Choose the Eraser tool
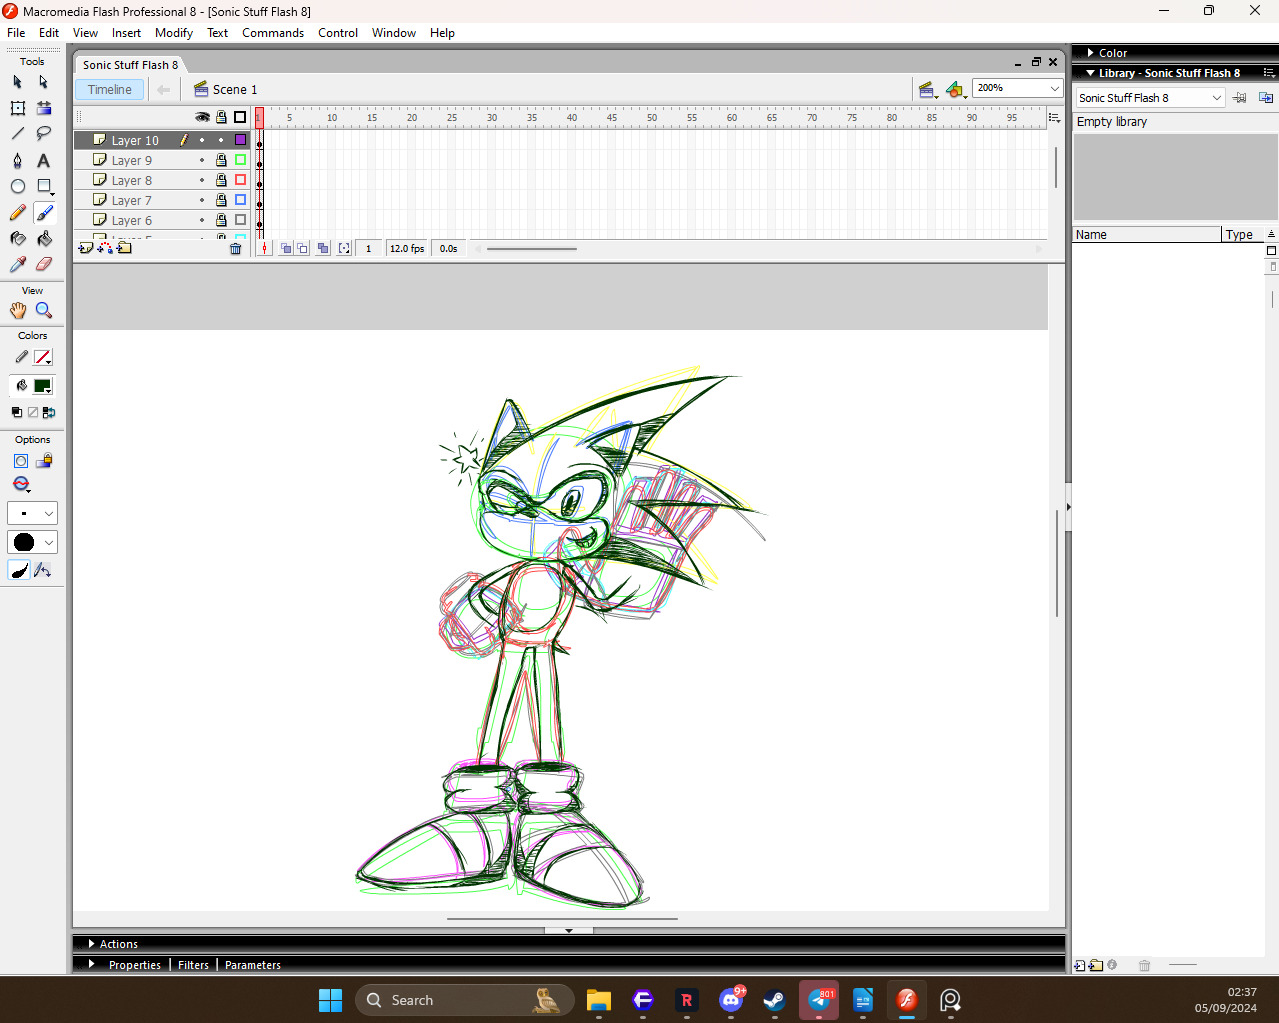The image size is (1279, 1023). point(43,264)
